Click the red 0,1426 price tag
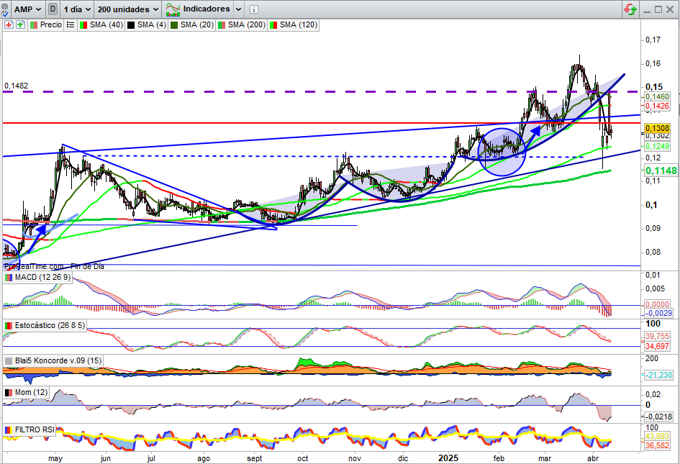 pos(657,106)
